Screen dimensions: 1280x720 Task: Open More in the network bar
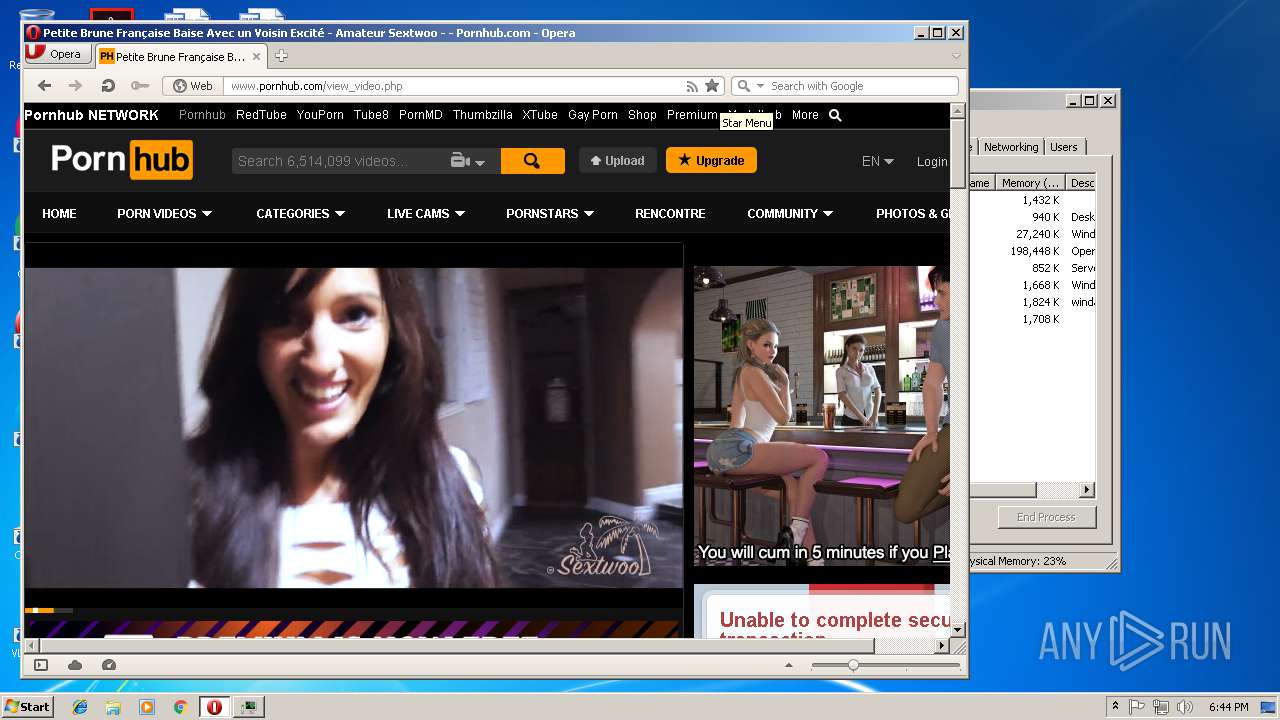[805, 115]
